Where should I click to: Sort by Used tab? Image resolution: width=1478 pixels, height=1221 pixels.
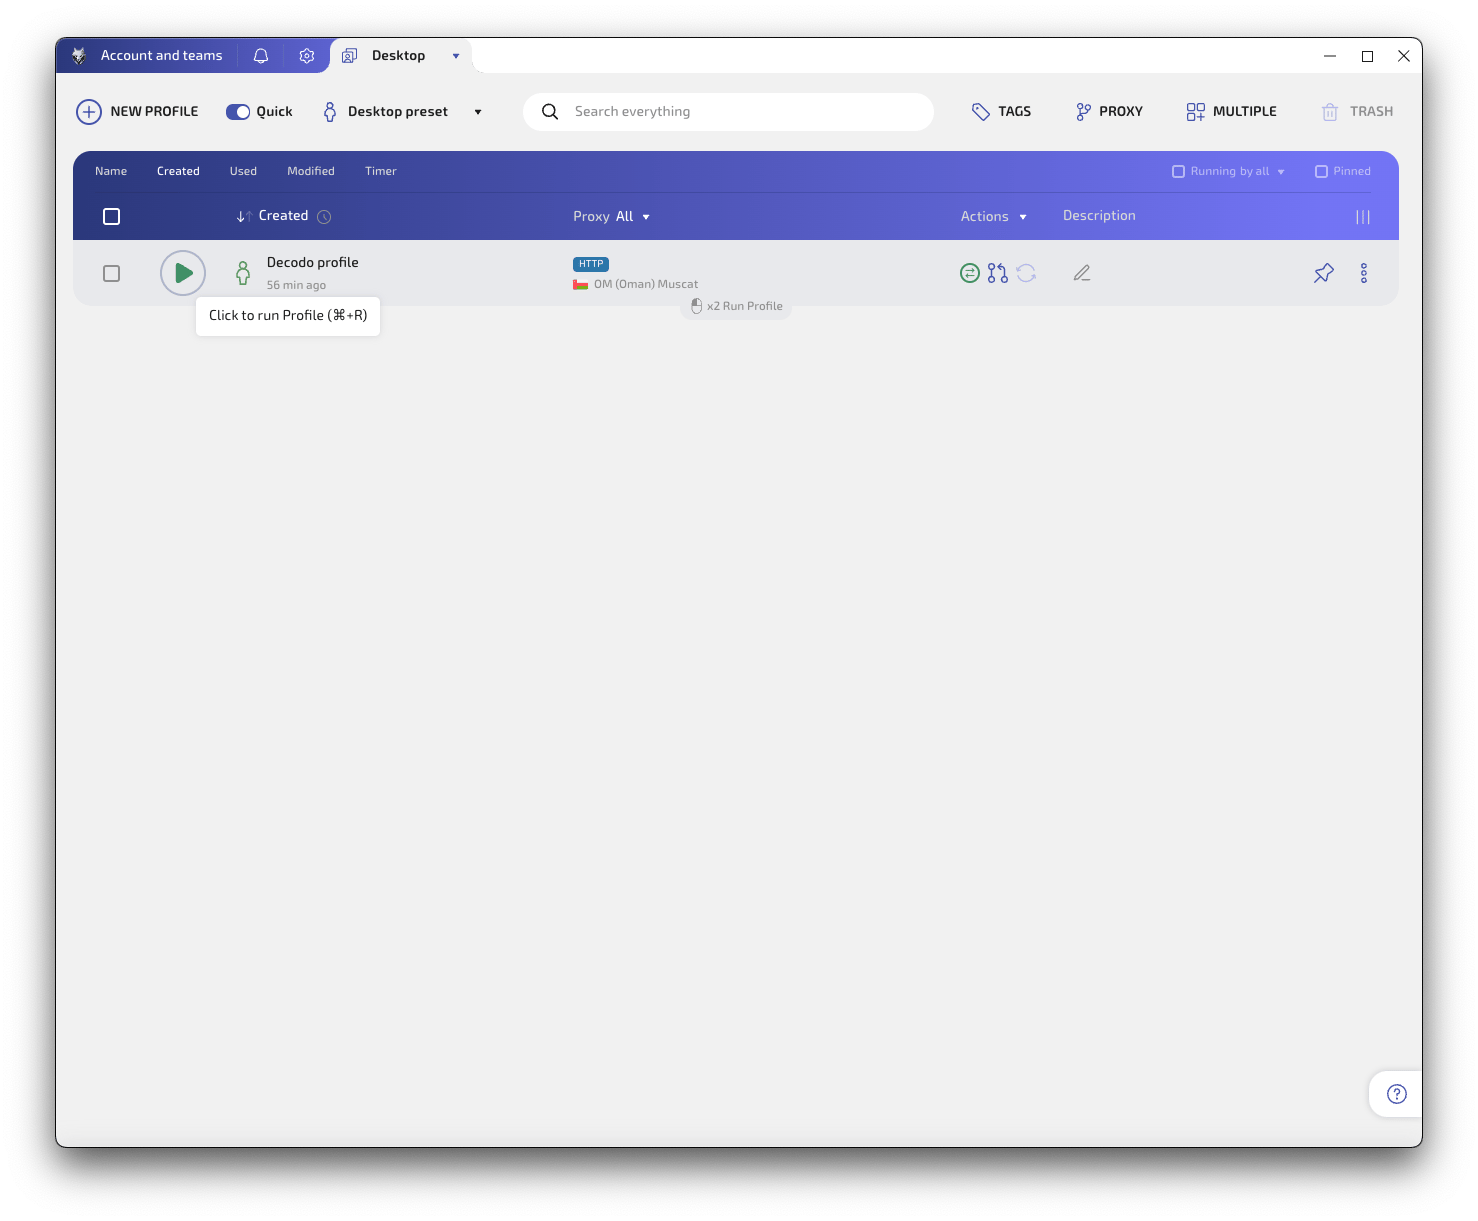(x=243, y=172)
